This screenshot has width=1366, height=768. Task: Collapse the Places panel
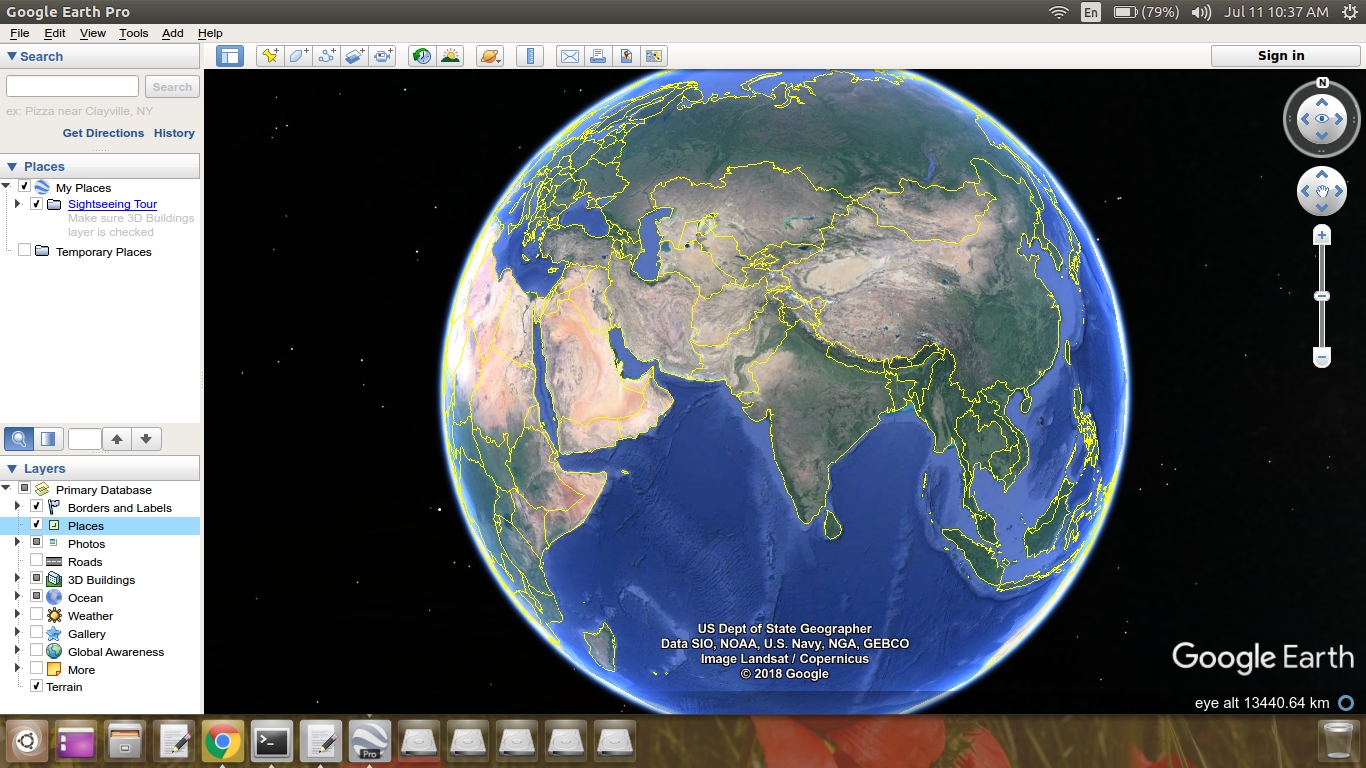point(12,167)
